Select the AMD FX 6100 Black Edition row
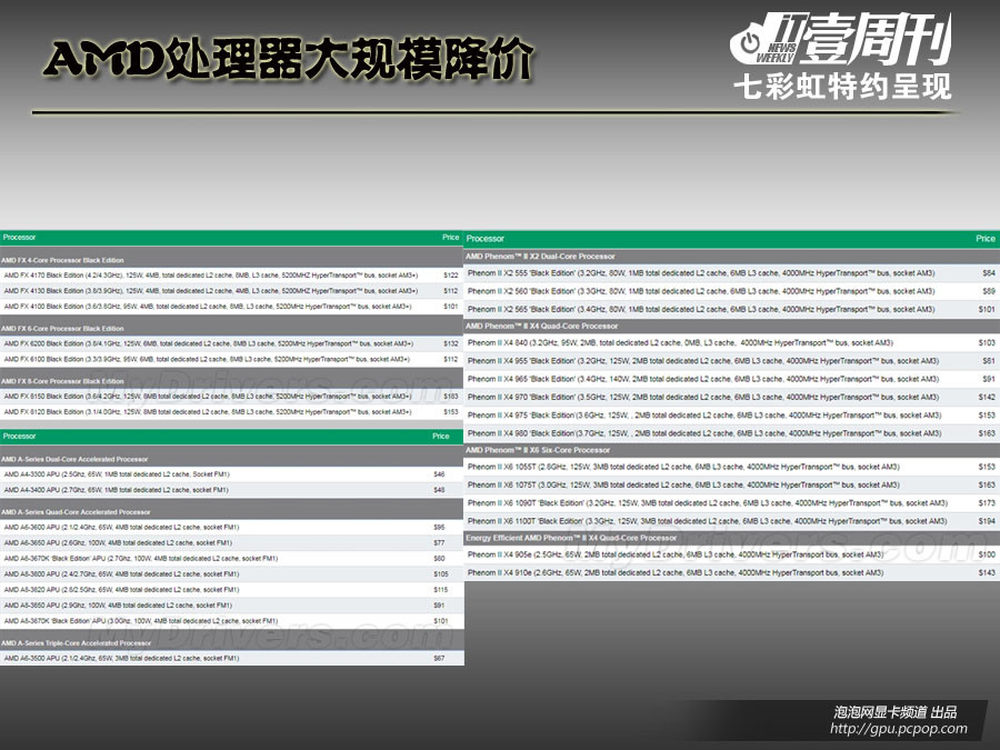The width and height of the screenshot is (1000, 750). 232,360
